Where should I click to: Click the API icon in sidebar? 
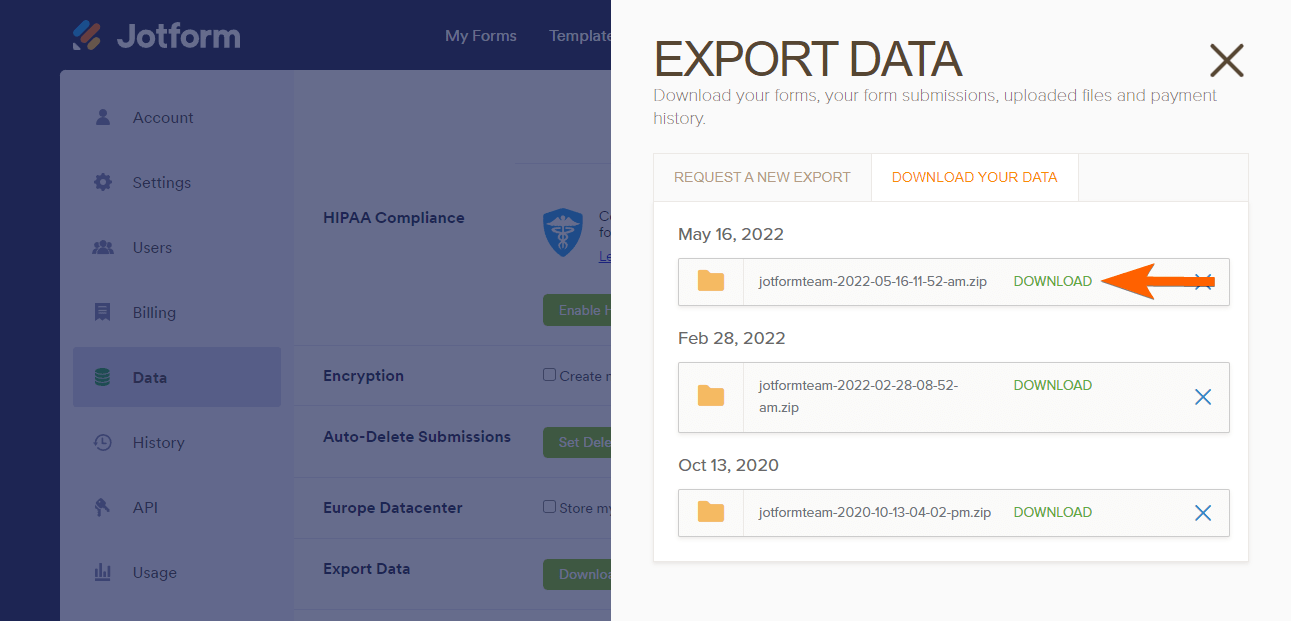(x=102, y=507)
